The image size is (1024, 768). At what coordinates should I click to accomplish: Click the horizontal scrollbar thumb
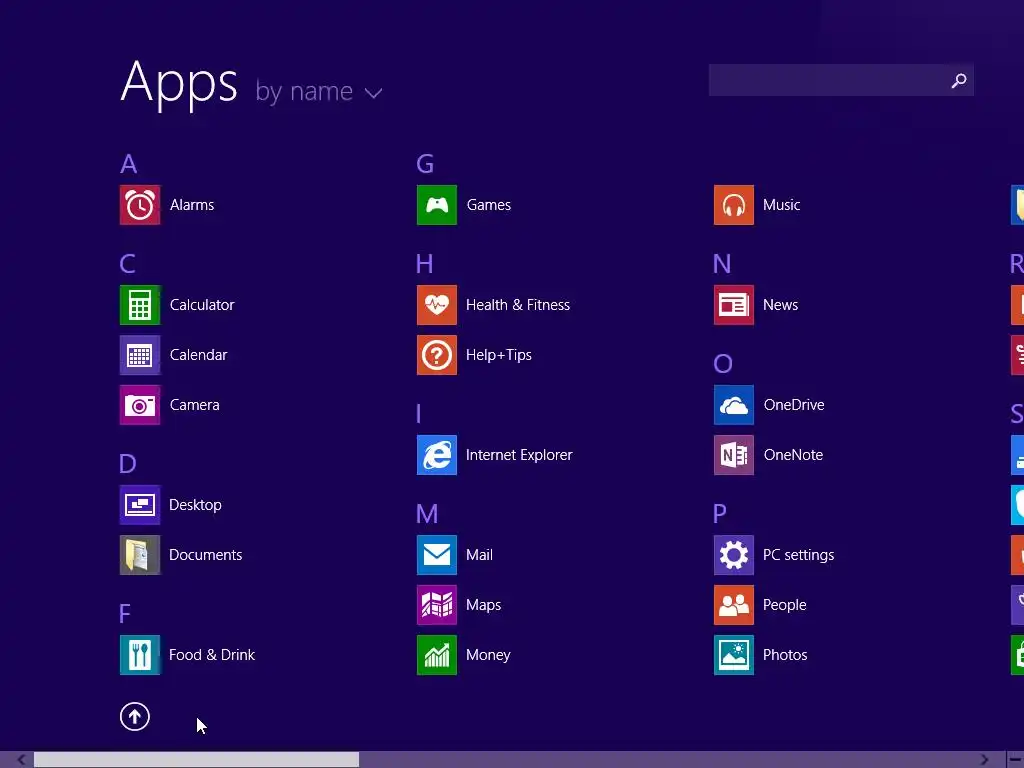197,760
